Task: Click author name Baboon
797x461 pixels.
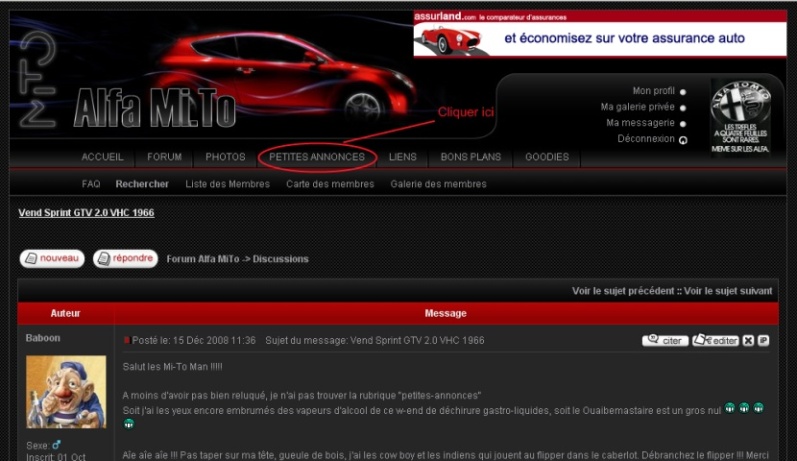Action: click(x=43, y=338)
